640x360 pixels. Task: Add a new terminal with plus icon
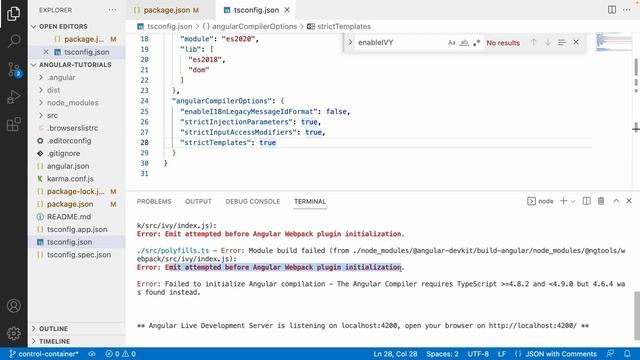click(563, 201)
